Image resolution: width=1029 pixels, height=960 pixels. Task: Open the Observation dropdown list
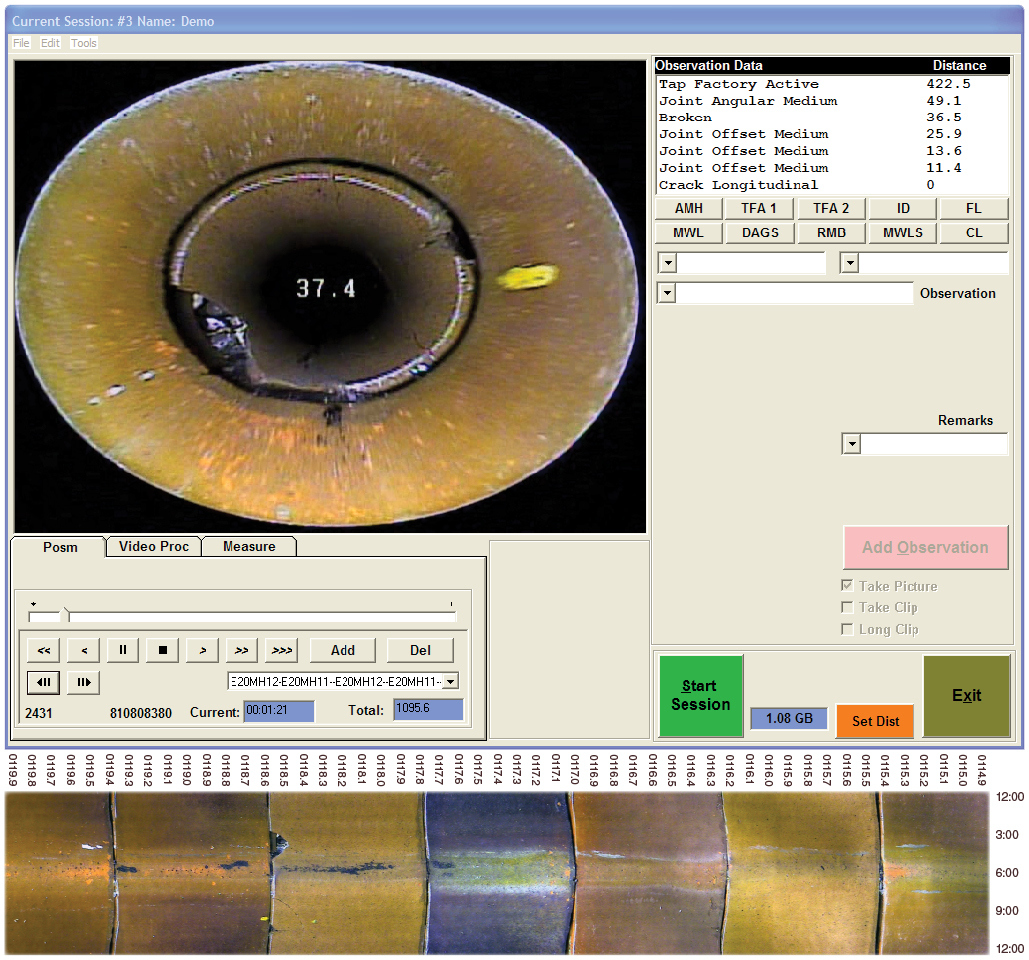click(x=667, y=294)
